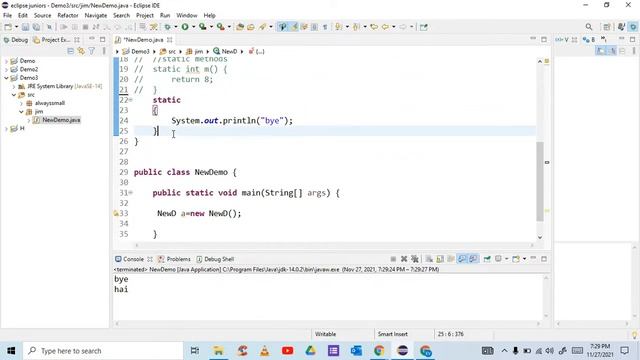Select NewDemo.java in the project tree
This screenshot has height=360, width=640.
coord(57,120)
